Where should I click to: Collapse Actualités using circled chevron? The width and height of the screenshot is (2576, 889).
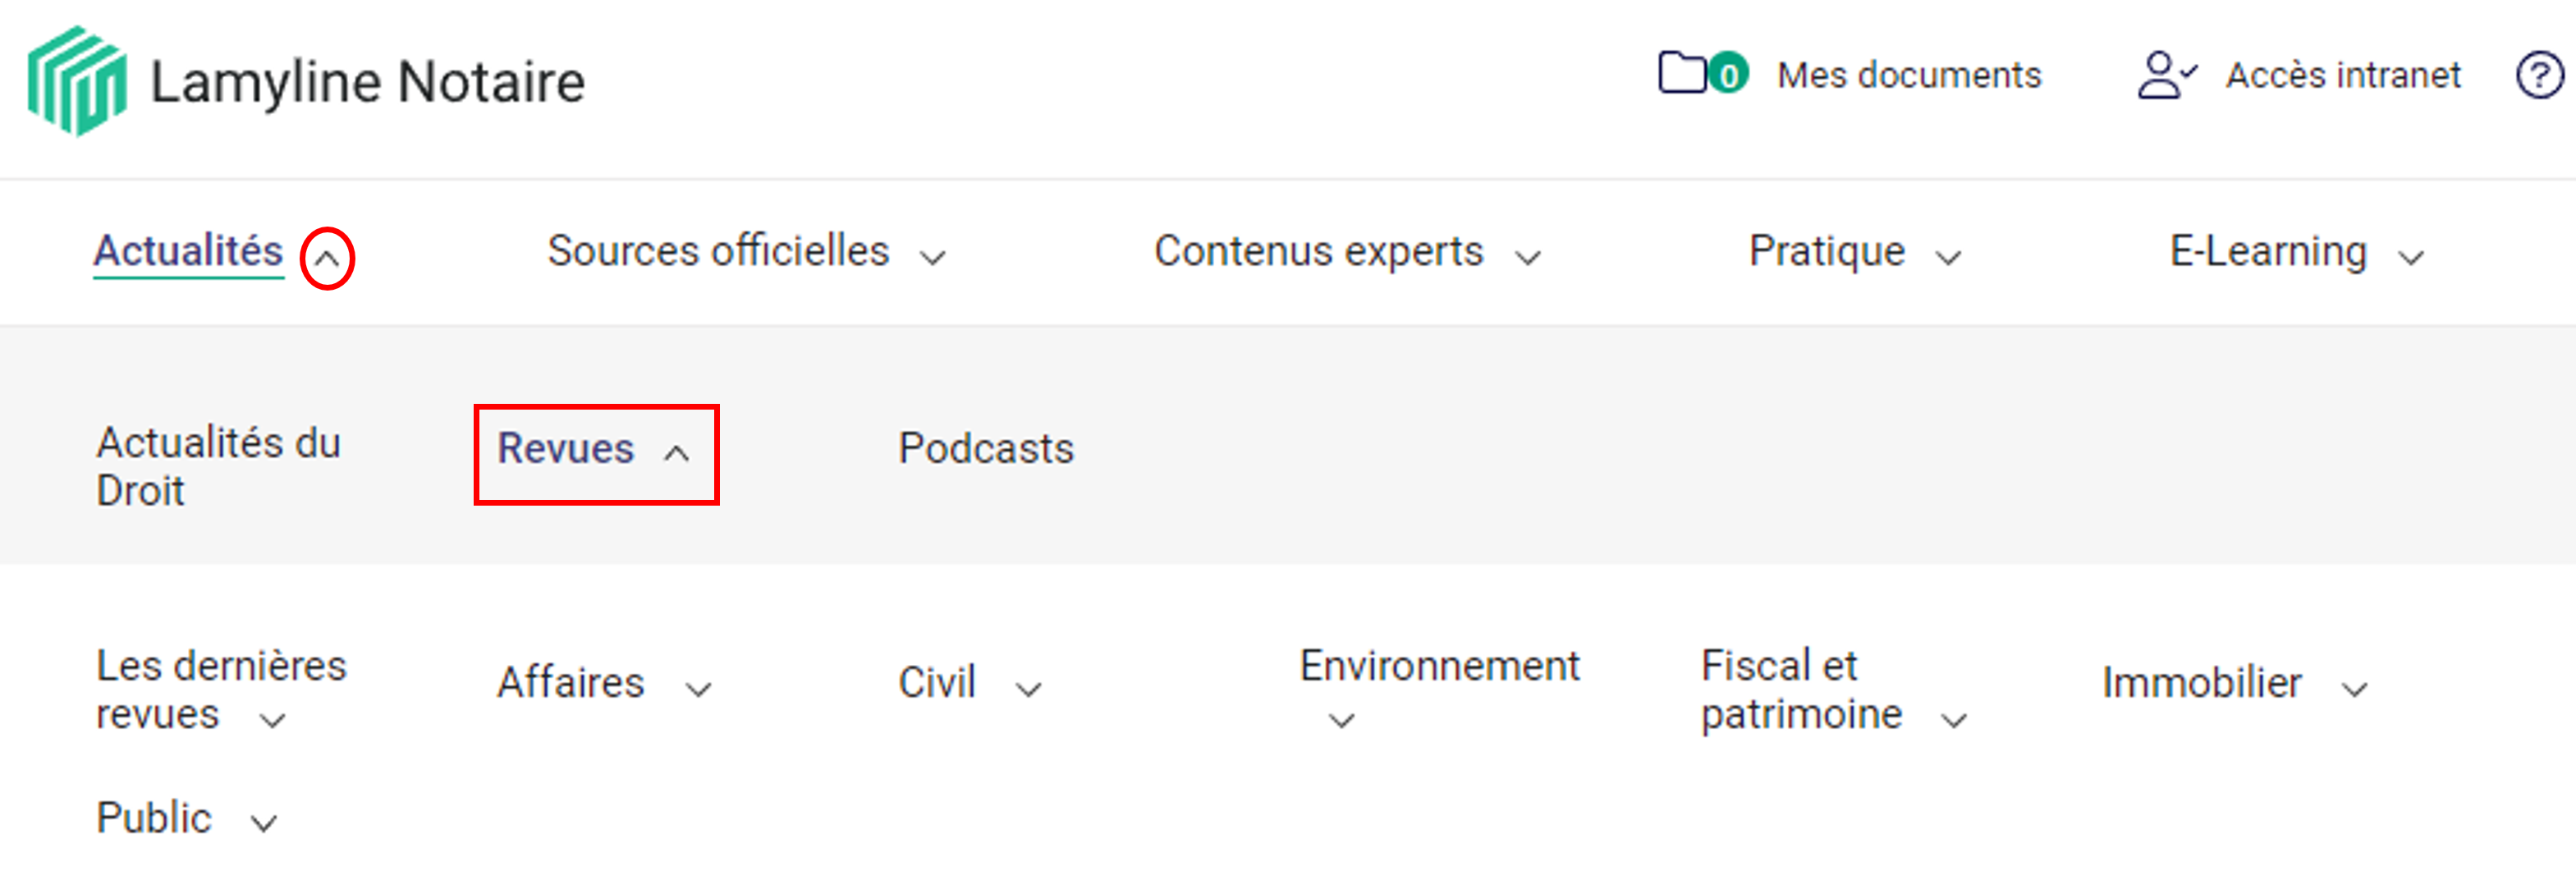tap(327, 259)
